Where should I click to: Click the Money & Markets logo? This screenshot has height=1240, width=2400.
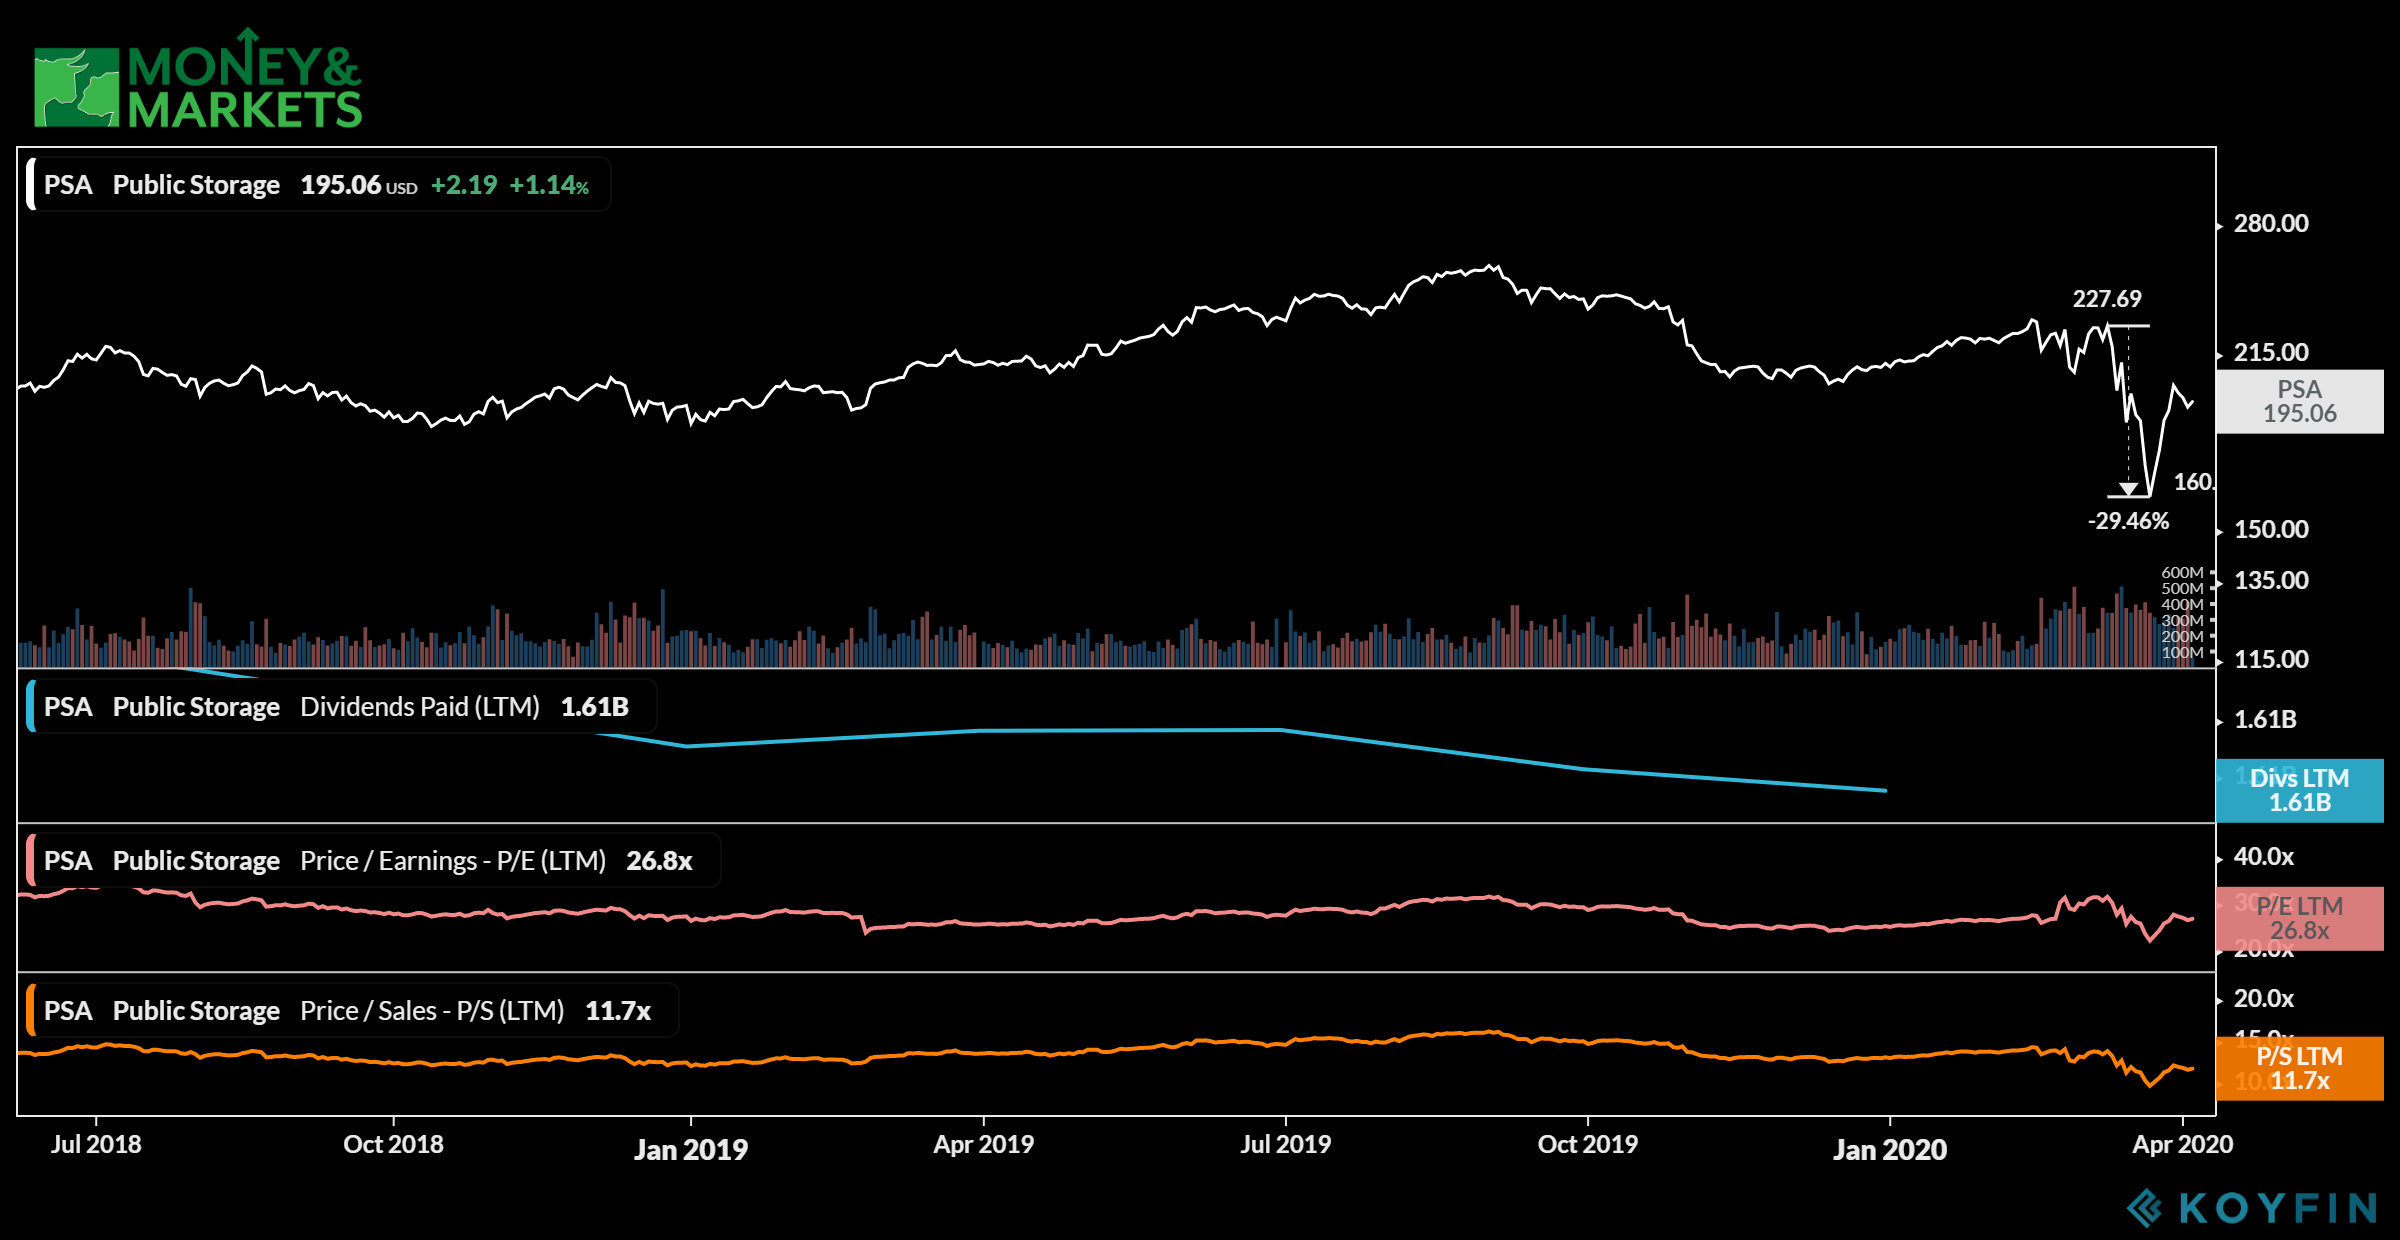198,79
